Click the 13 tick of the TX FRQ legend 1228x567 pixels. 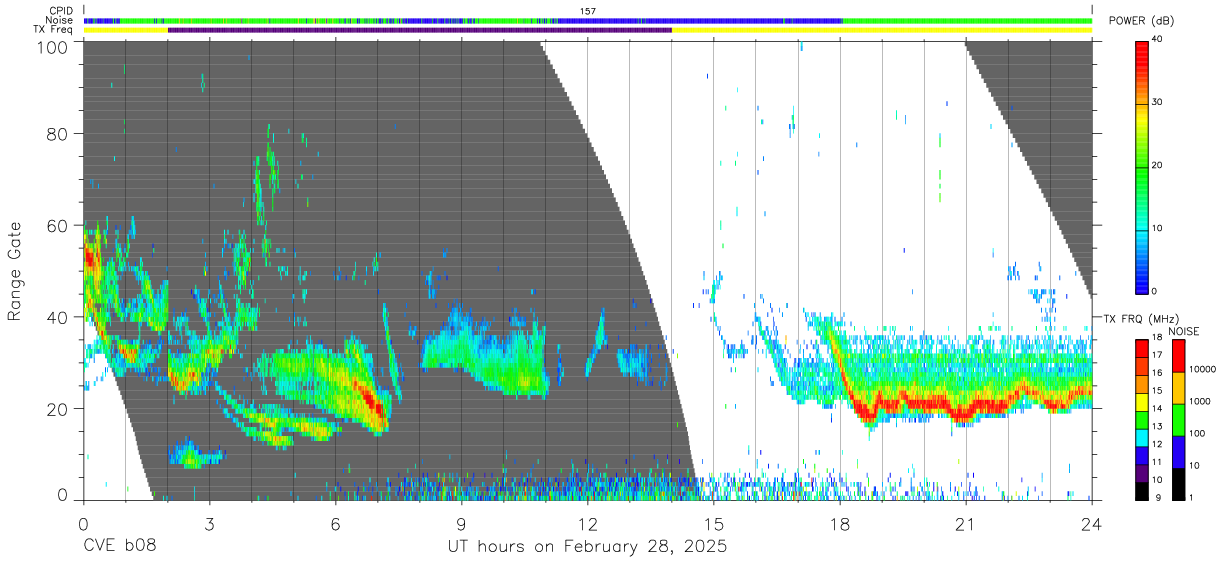click(1158, 426)
